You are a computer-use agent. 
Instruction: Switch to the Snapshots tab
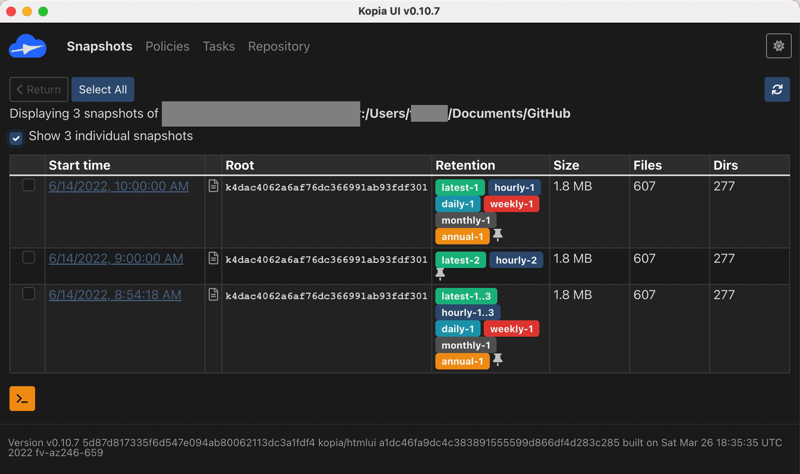99,46
